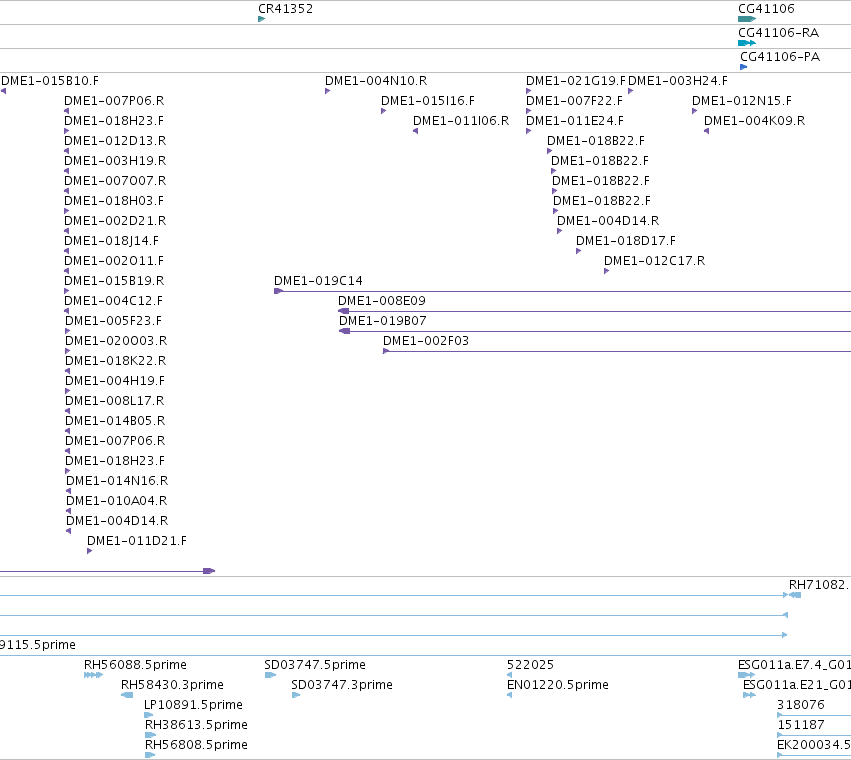The width and height of the screenshot is (851, 760).
Task: Click DME1-010A04.R label
Action: (117, 501)
